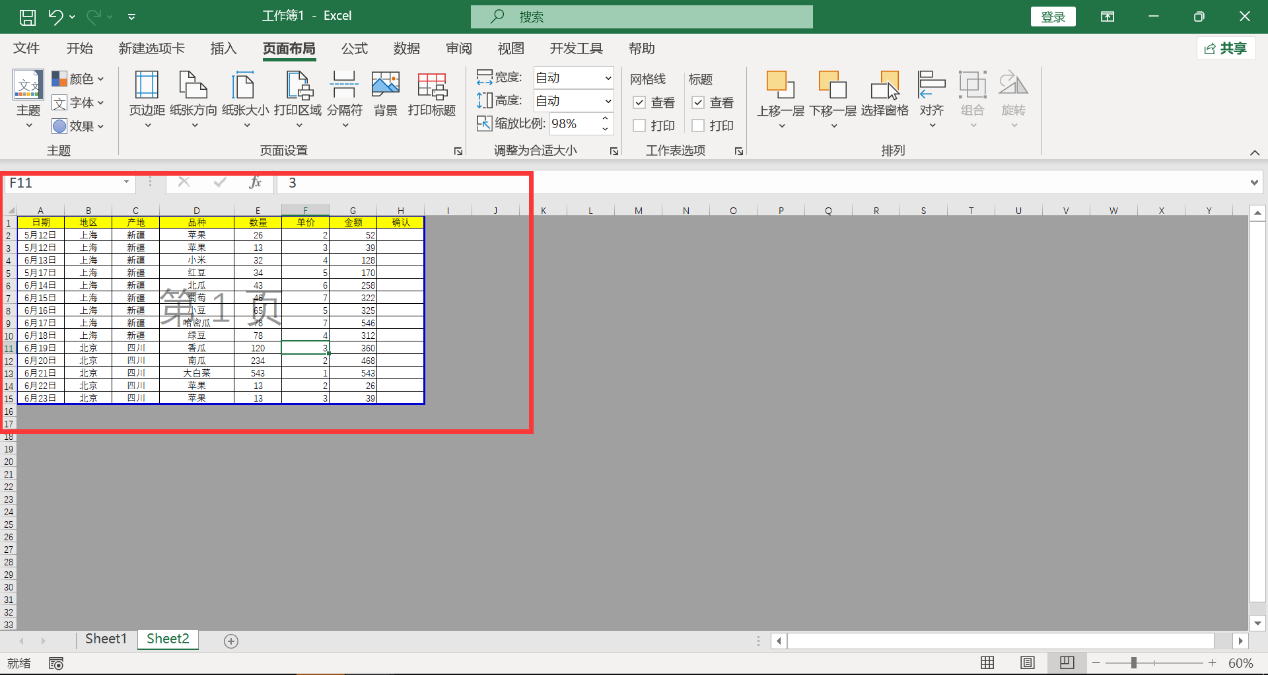Switch to the Insert (插入) tab
The width and height of the screenshot is (1268, 675).
pos(224,48)
